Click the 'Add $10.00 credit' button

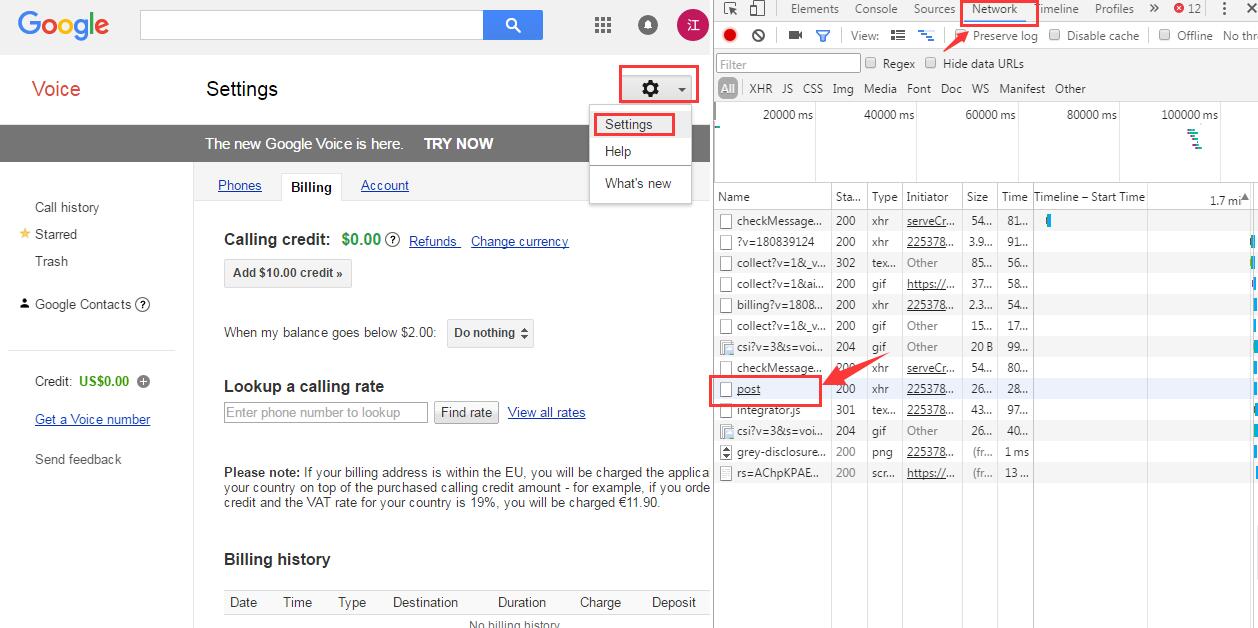(x=287, y=273)
